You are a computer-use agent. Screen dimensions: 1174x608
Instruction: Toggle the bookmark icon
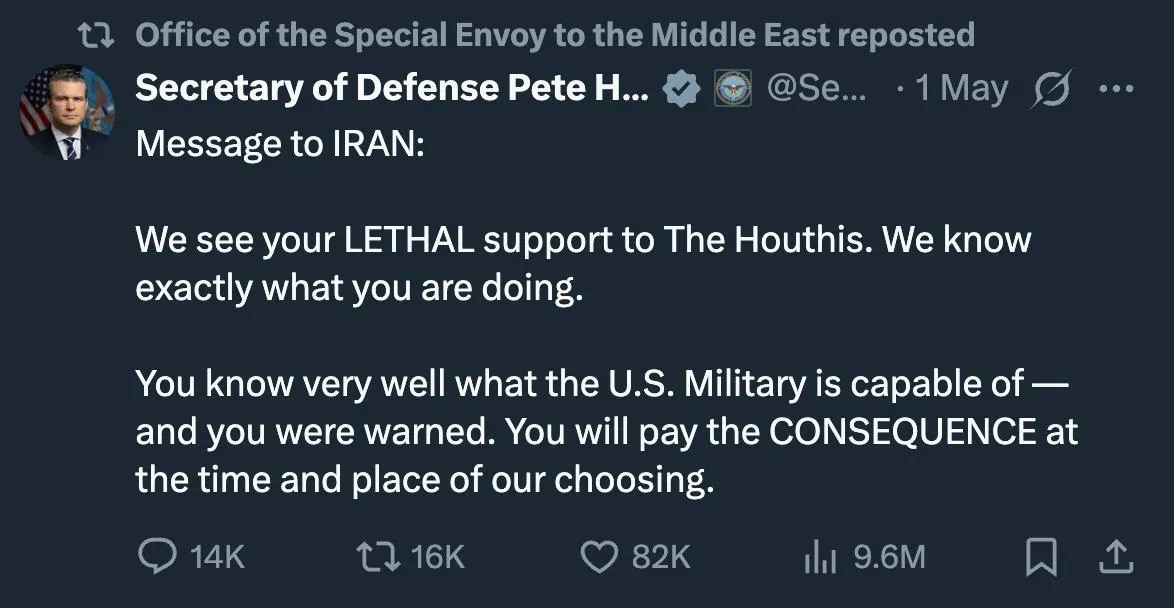pyautogui.click(x=1041, y=558)
